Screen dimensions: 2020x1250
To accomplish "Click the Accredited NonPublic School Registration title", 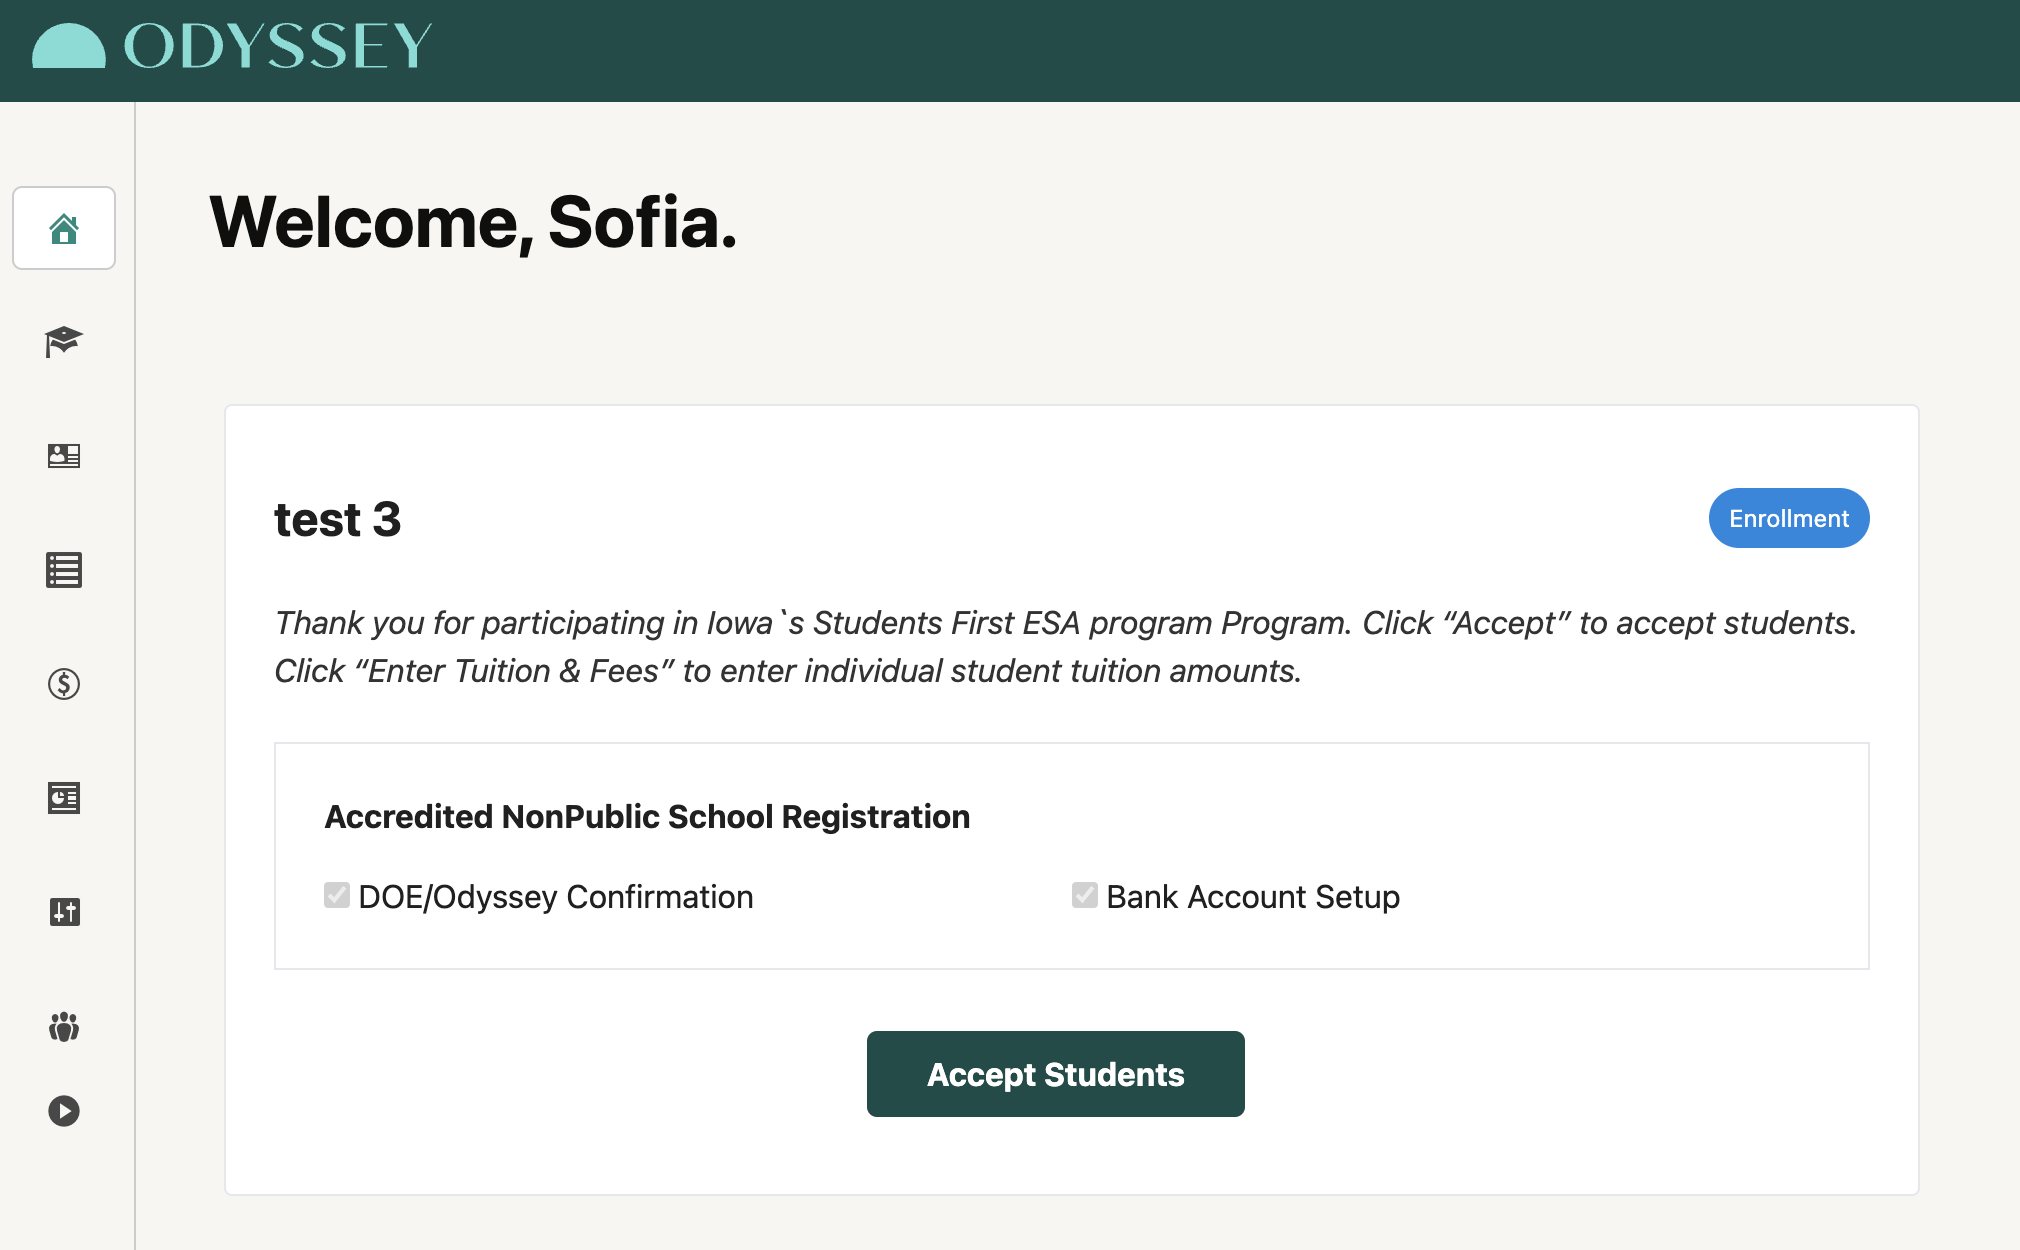I will (x=647, y=817).
